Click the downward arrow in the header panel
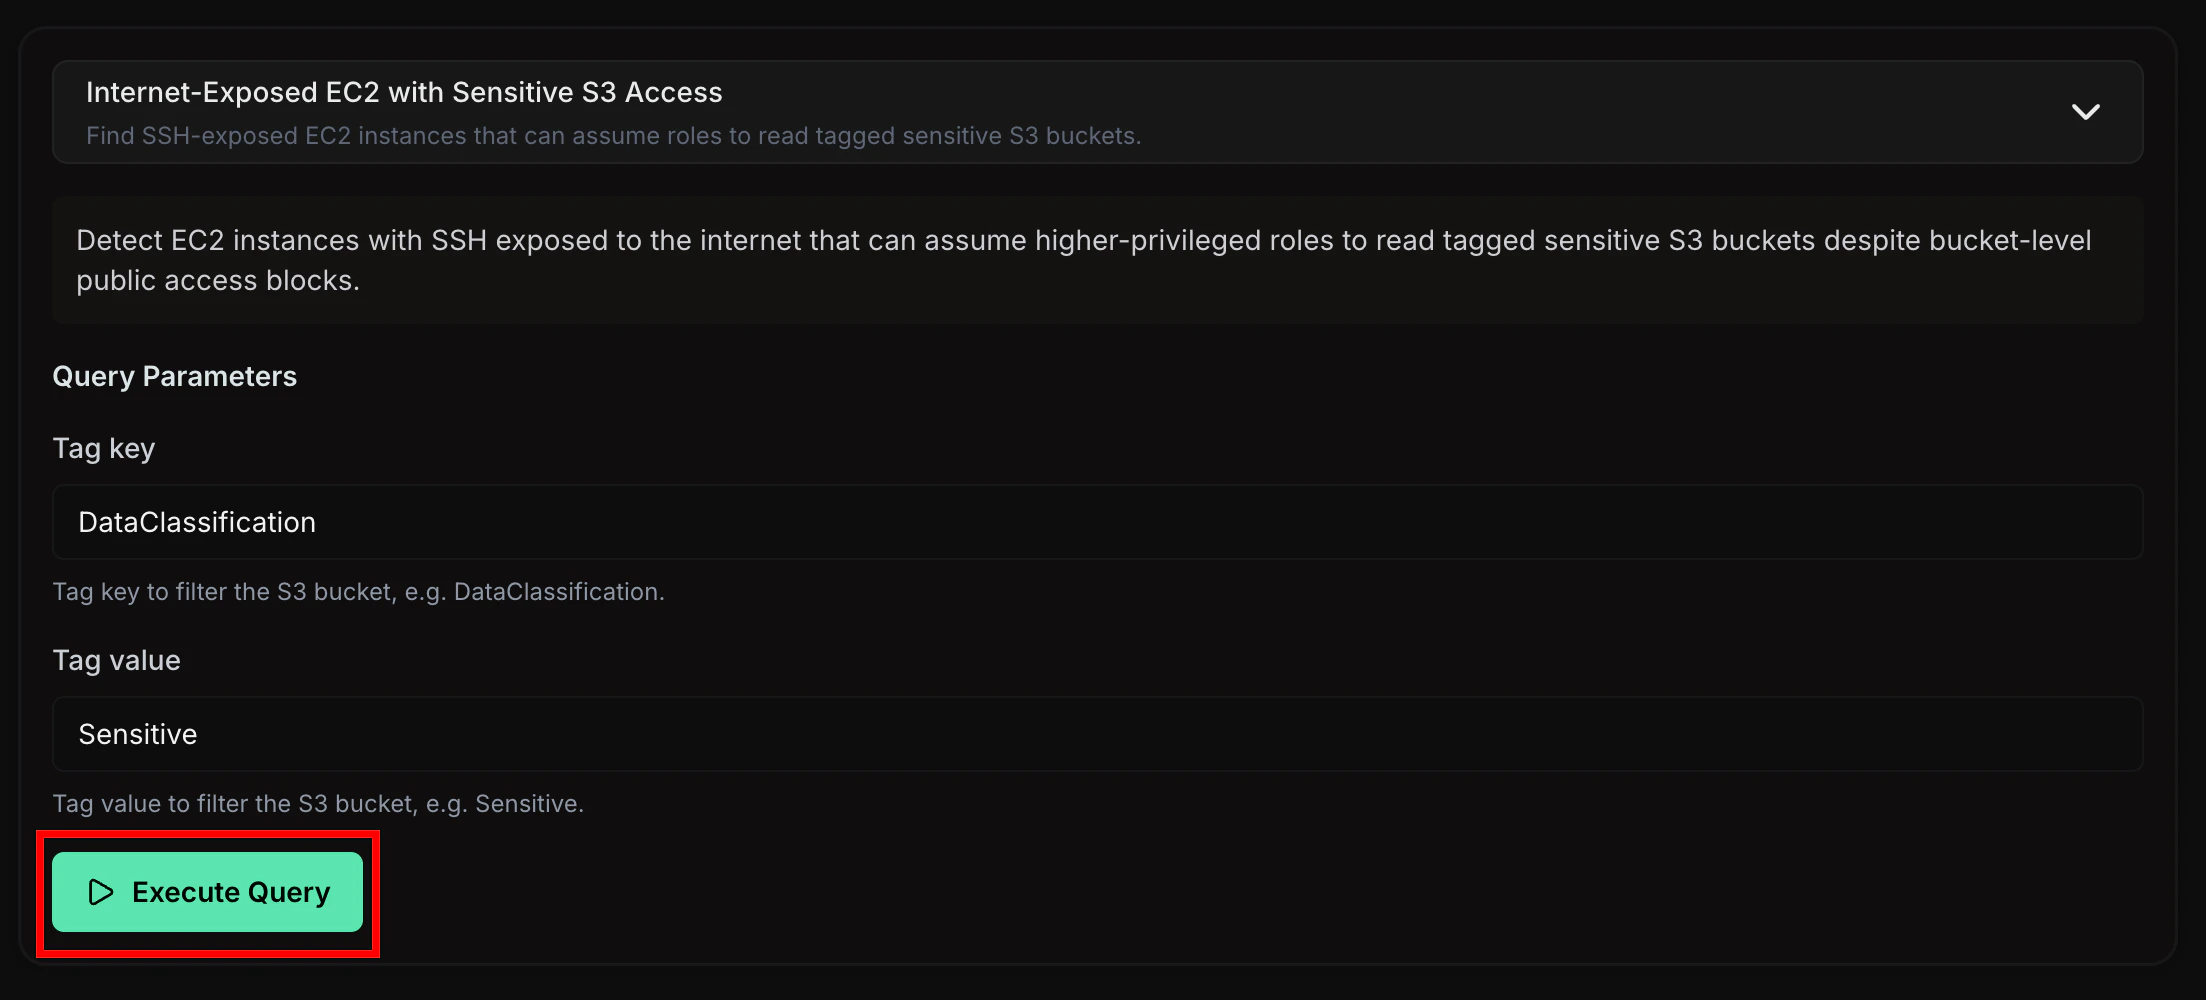 [2086, 112]
